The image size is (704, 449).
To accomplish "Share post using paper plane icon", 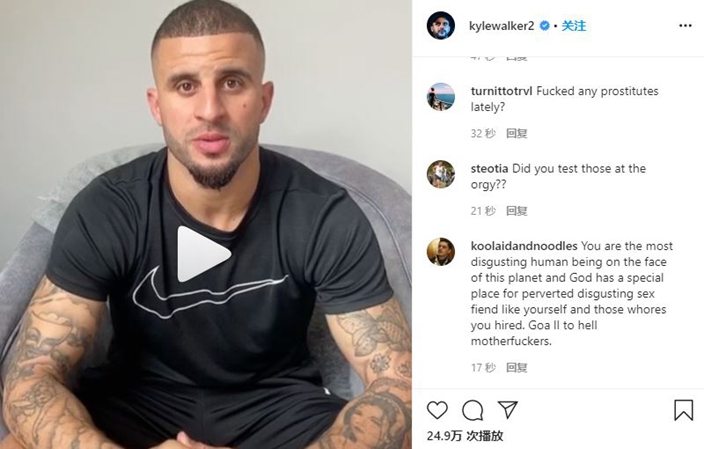I will tap(508, 410).
